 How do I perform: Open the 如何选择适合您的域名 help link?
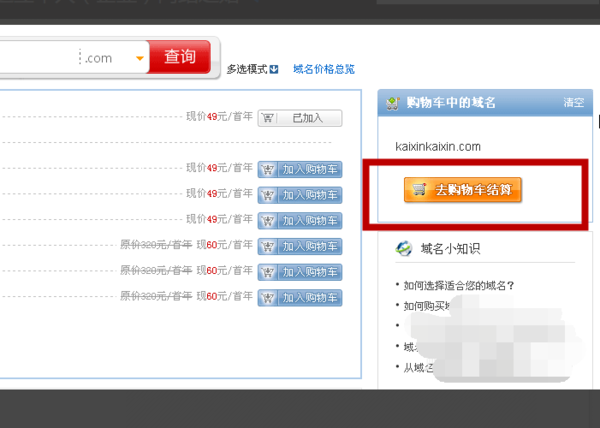click(x=460, y=285)
